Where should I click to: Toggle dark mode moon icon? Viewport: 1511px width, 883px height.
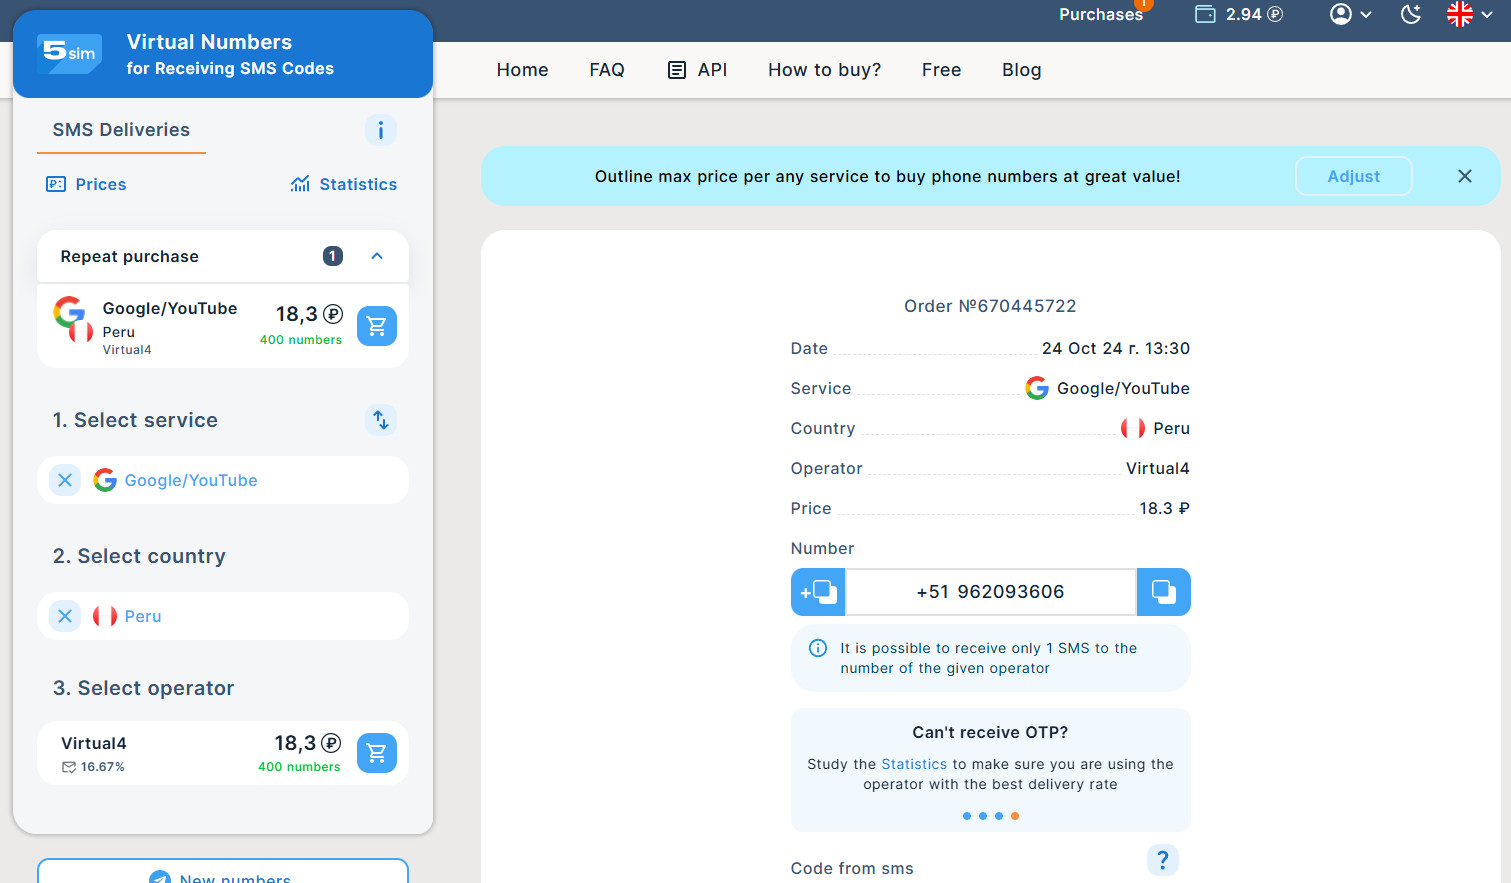point(1411,14)
